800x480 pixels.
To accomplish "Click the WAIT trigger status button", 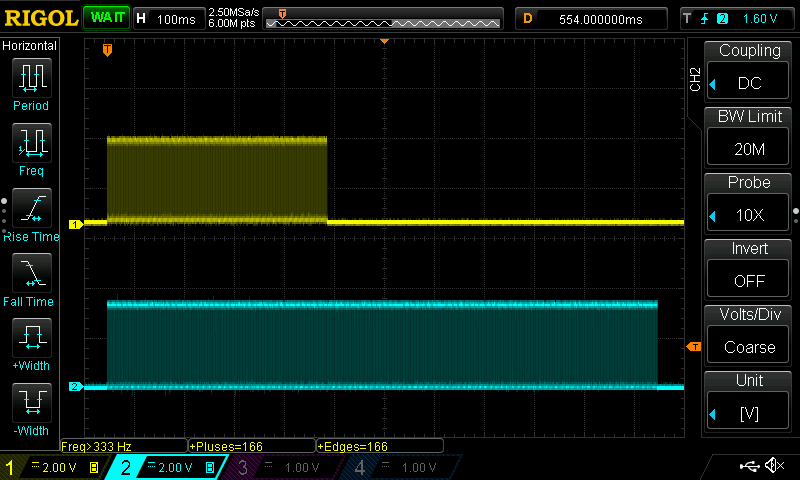I will point(105,18).
